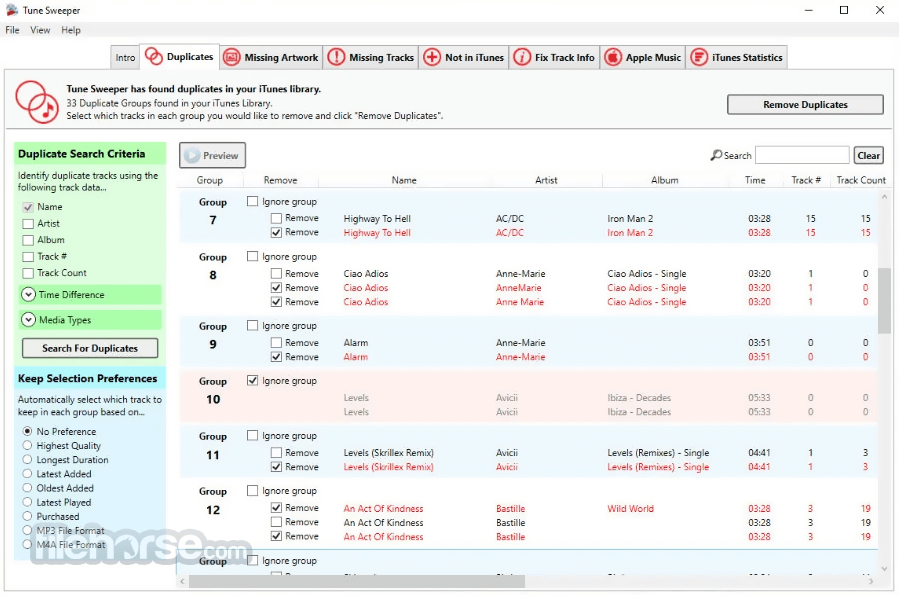
Task: Expand the Time Difference section
Action: pyautogui.click(x=29, y=295)
